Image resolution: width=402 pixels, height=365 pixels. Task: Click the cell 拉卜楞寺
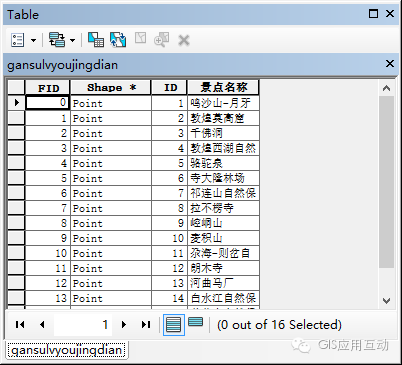223,208
